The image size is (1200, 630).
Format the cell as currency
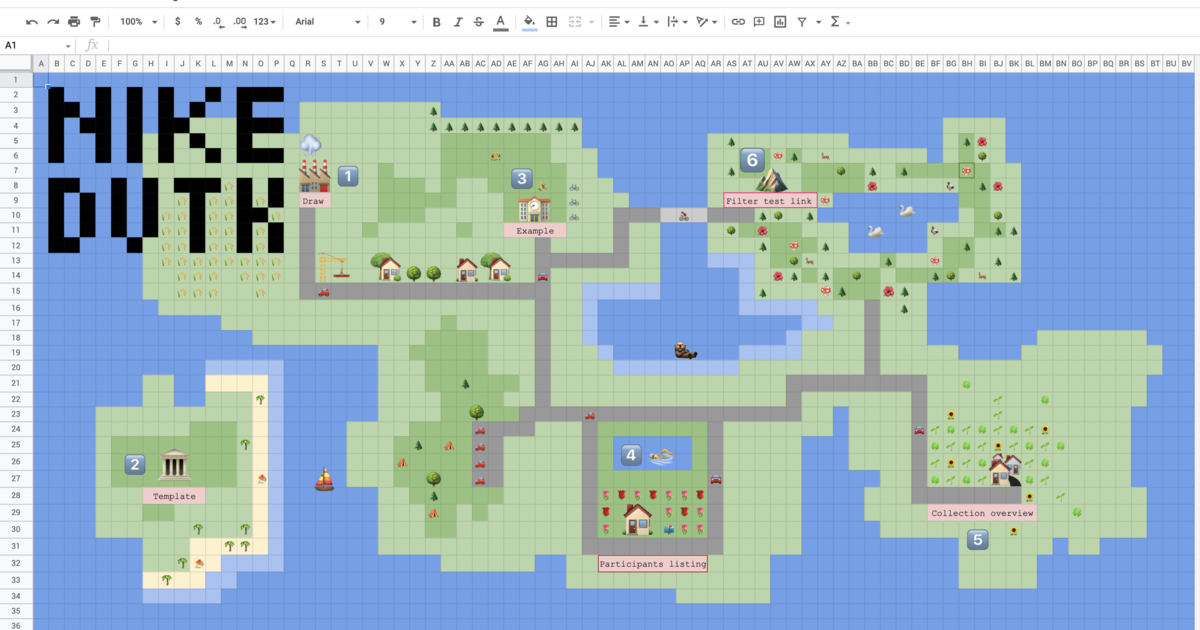click(x=178, y=21)
